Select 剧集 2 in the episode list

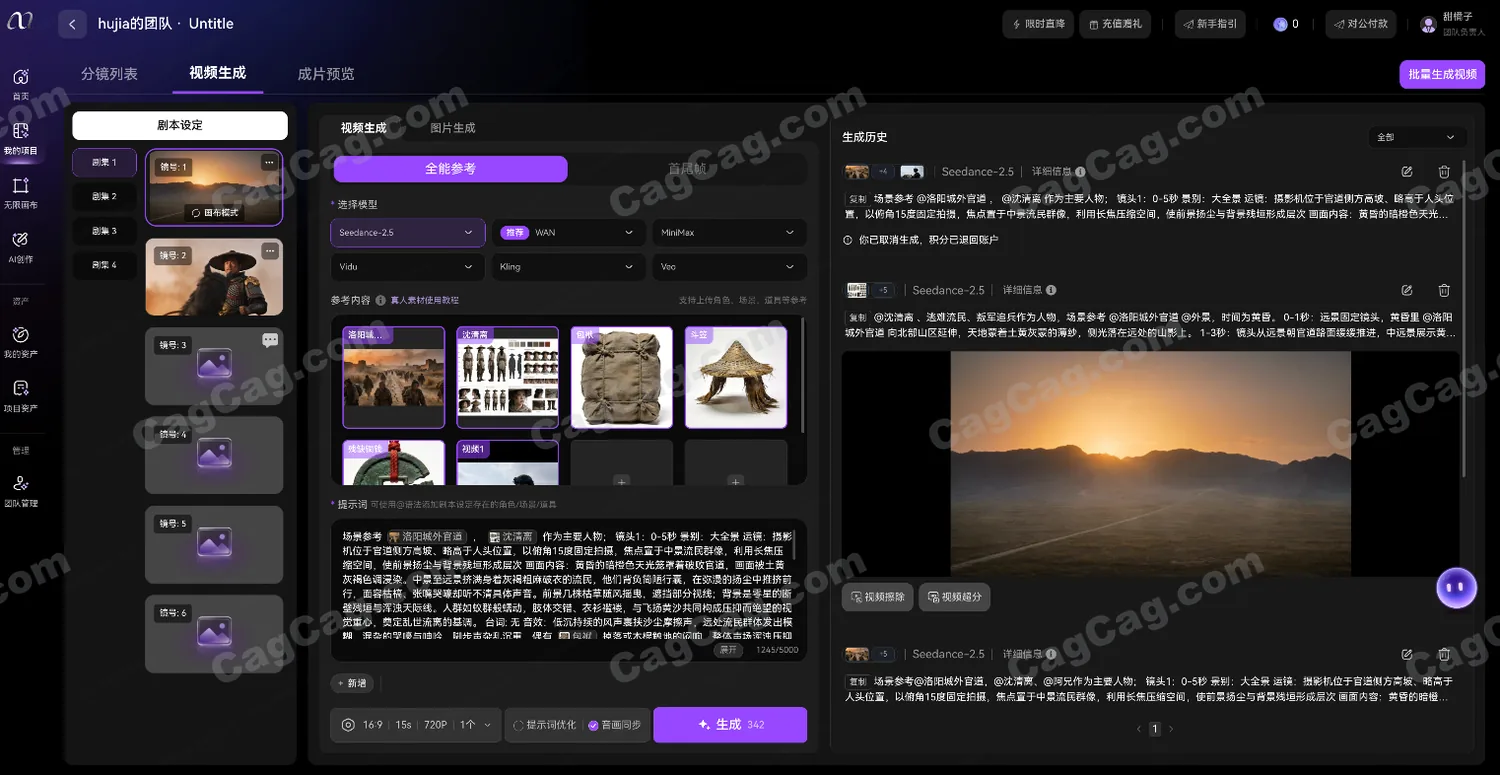click(x=104, y=196)
